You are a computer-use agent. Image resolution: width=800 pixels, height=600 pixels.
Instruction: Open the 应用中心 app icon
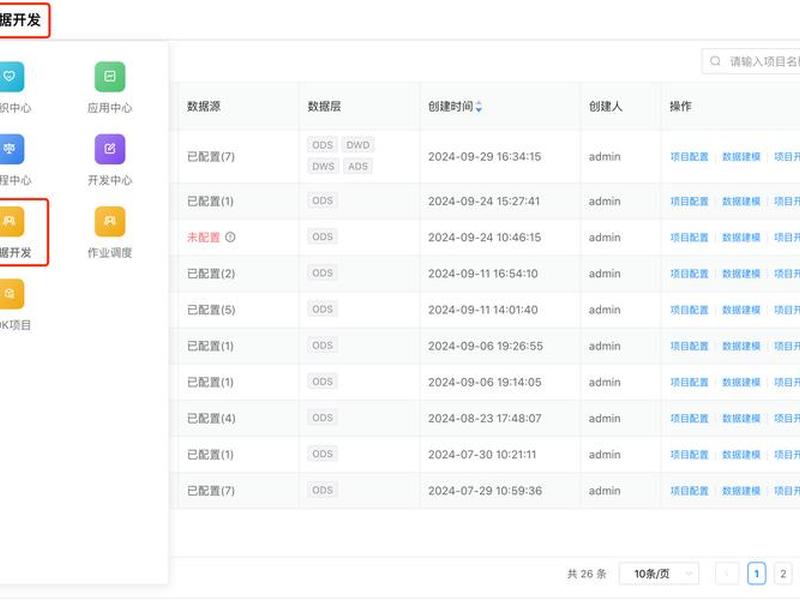click(110, 77)
